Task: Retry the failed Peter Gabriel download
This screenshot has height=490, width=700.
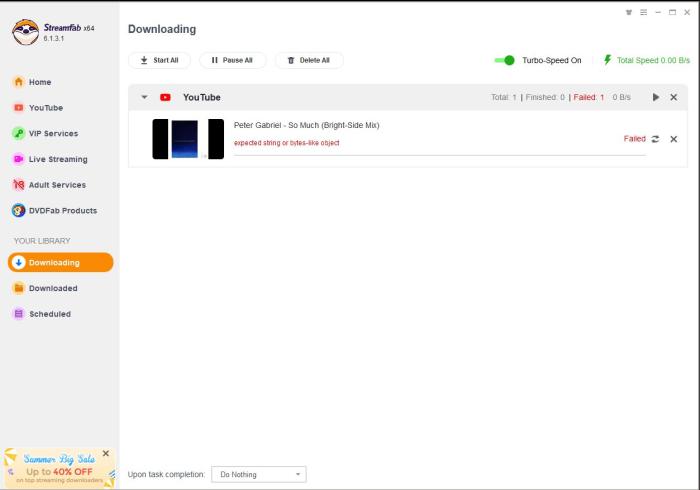Action: coord(655,139)
